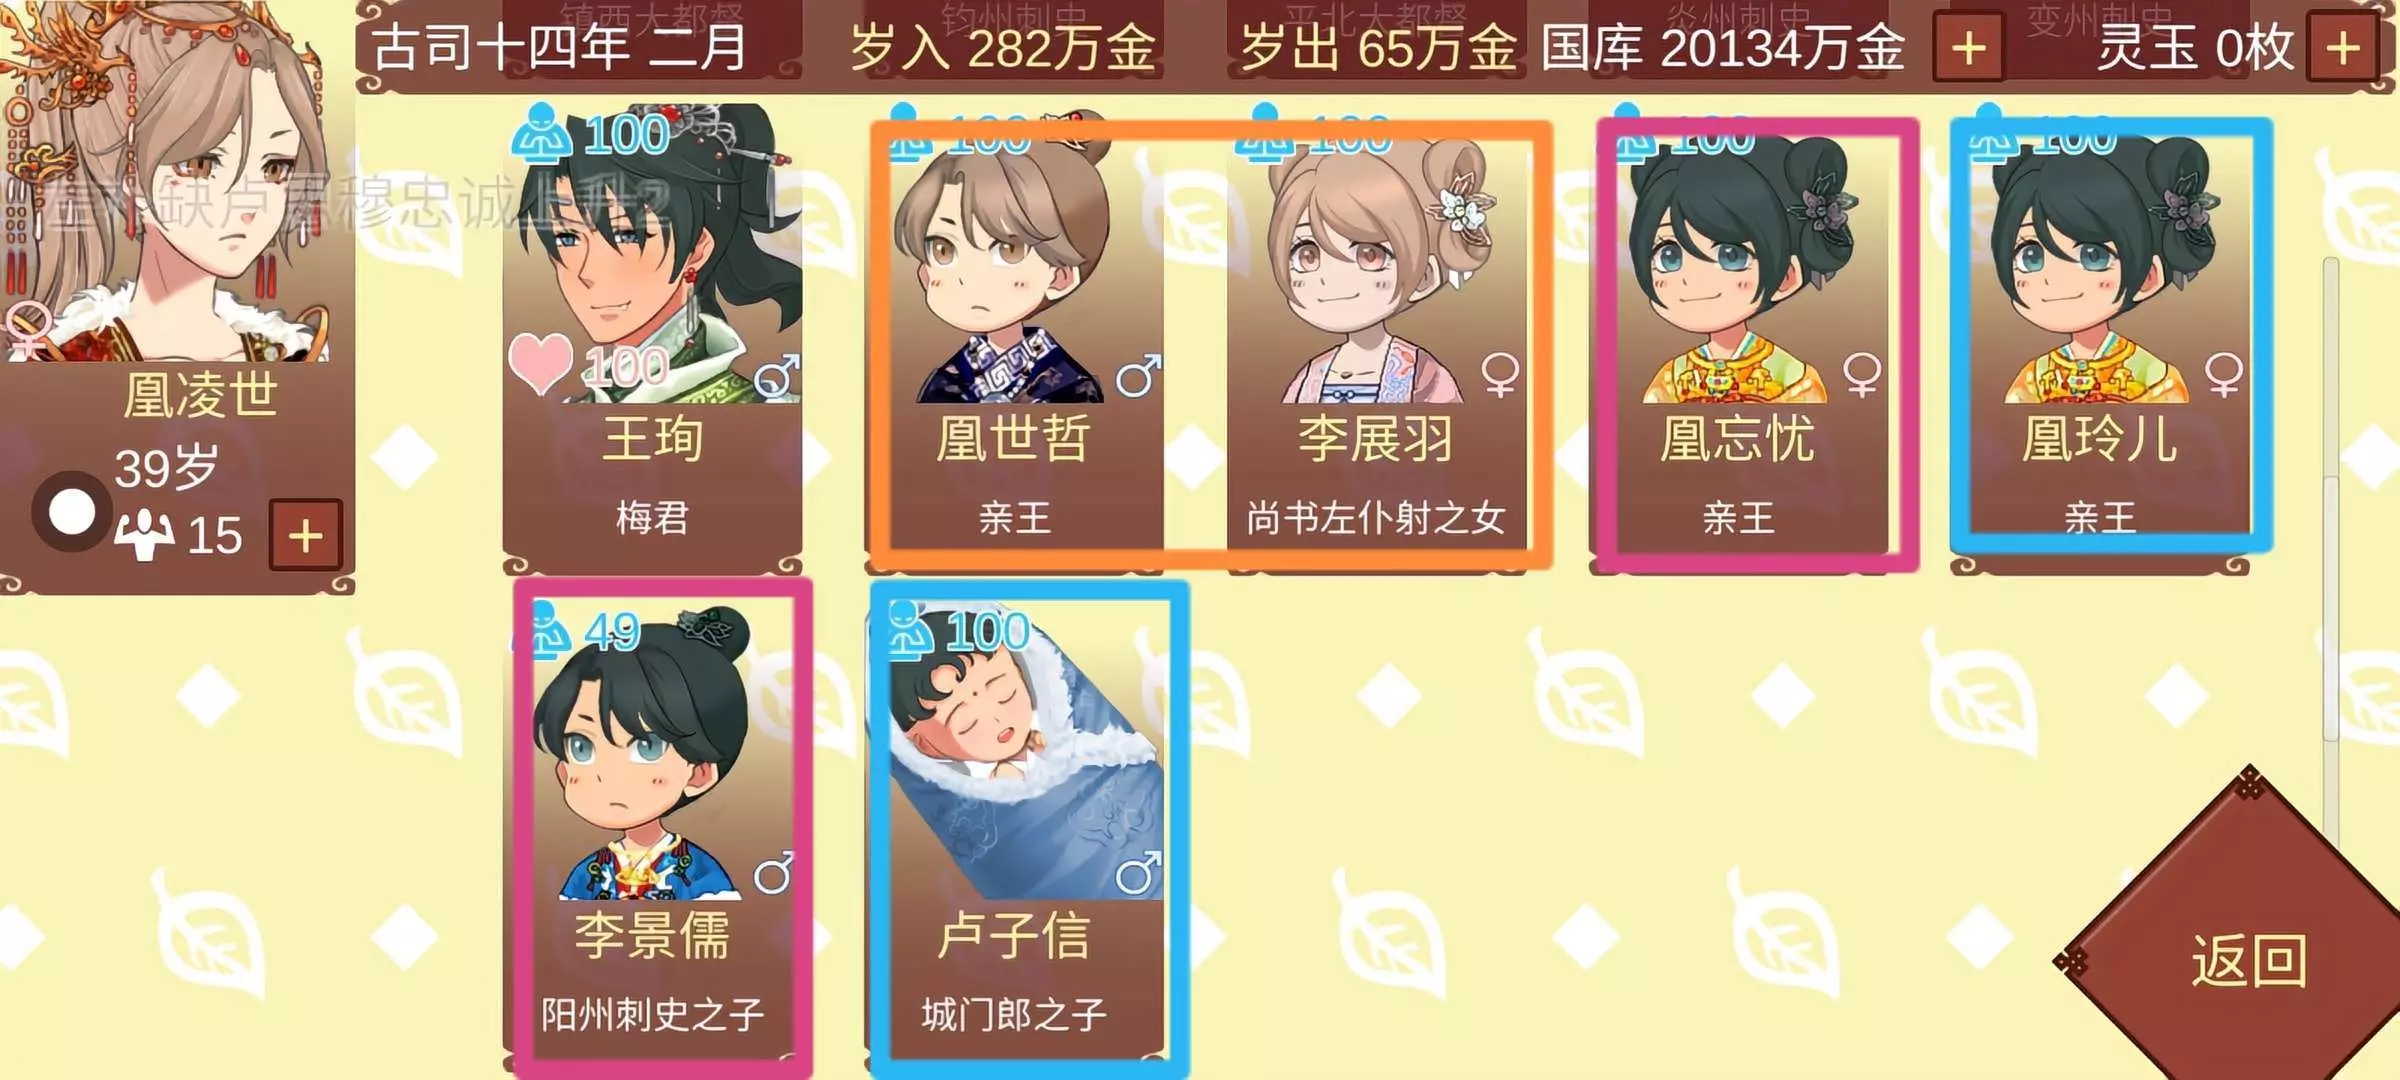The height and width of the screenshot is (1080, 2400).
Task: Click the 岁入 282万金 income display
Action: [1002, 47]
